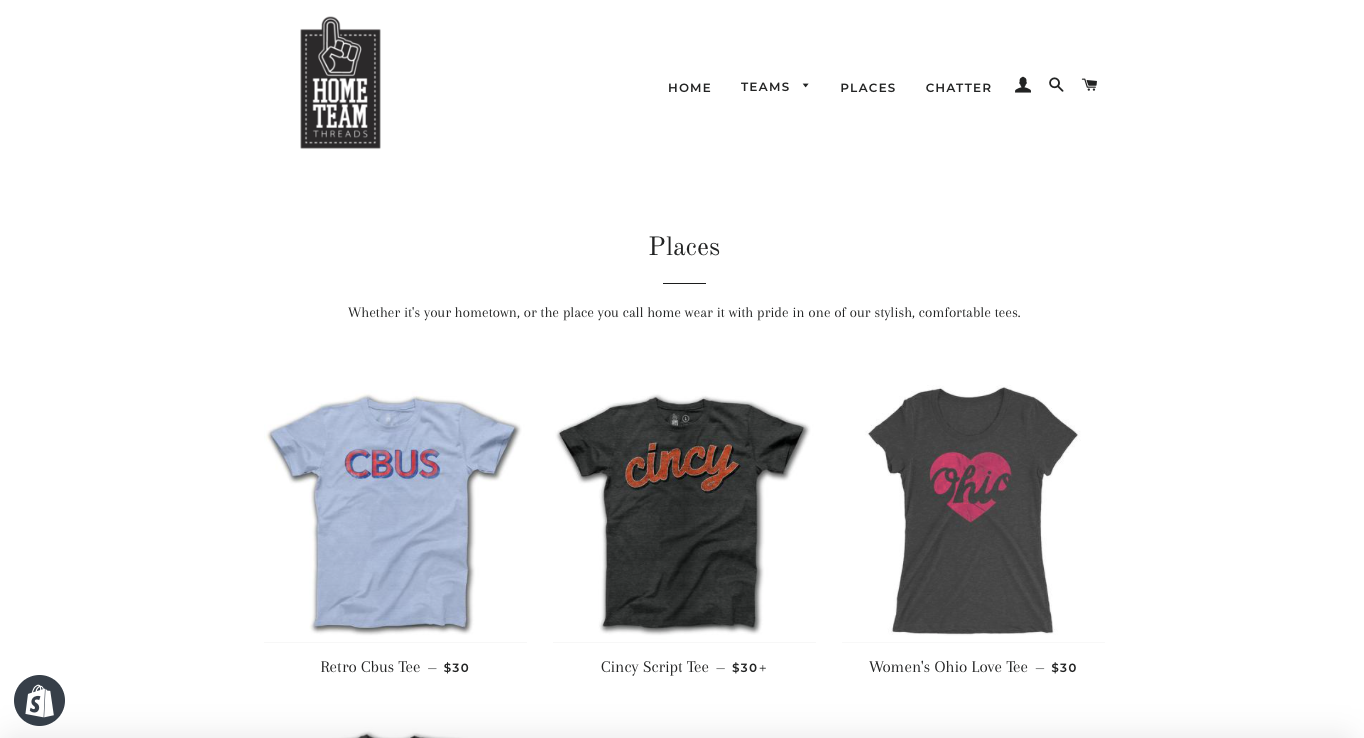
Task: Open the Shopify chat bubble icon
Action: click(x=39, y=701)
